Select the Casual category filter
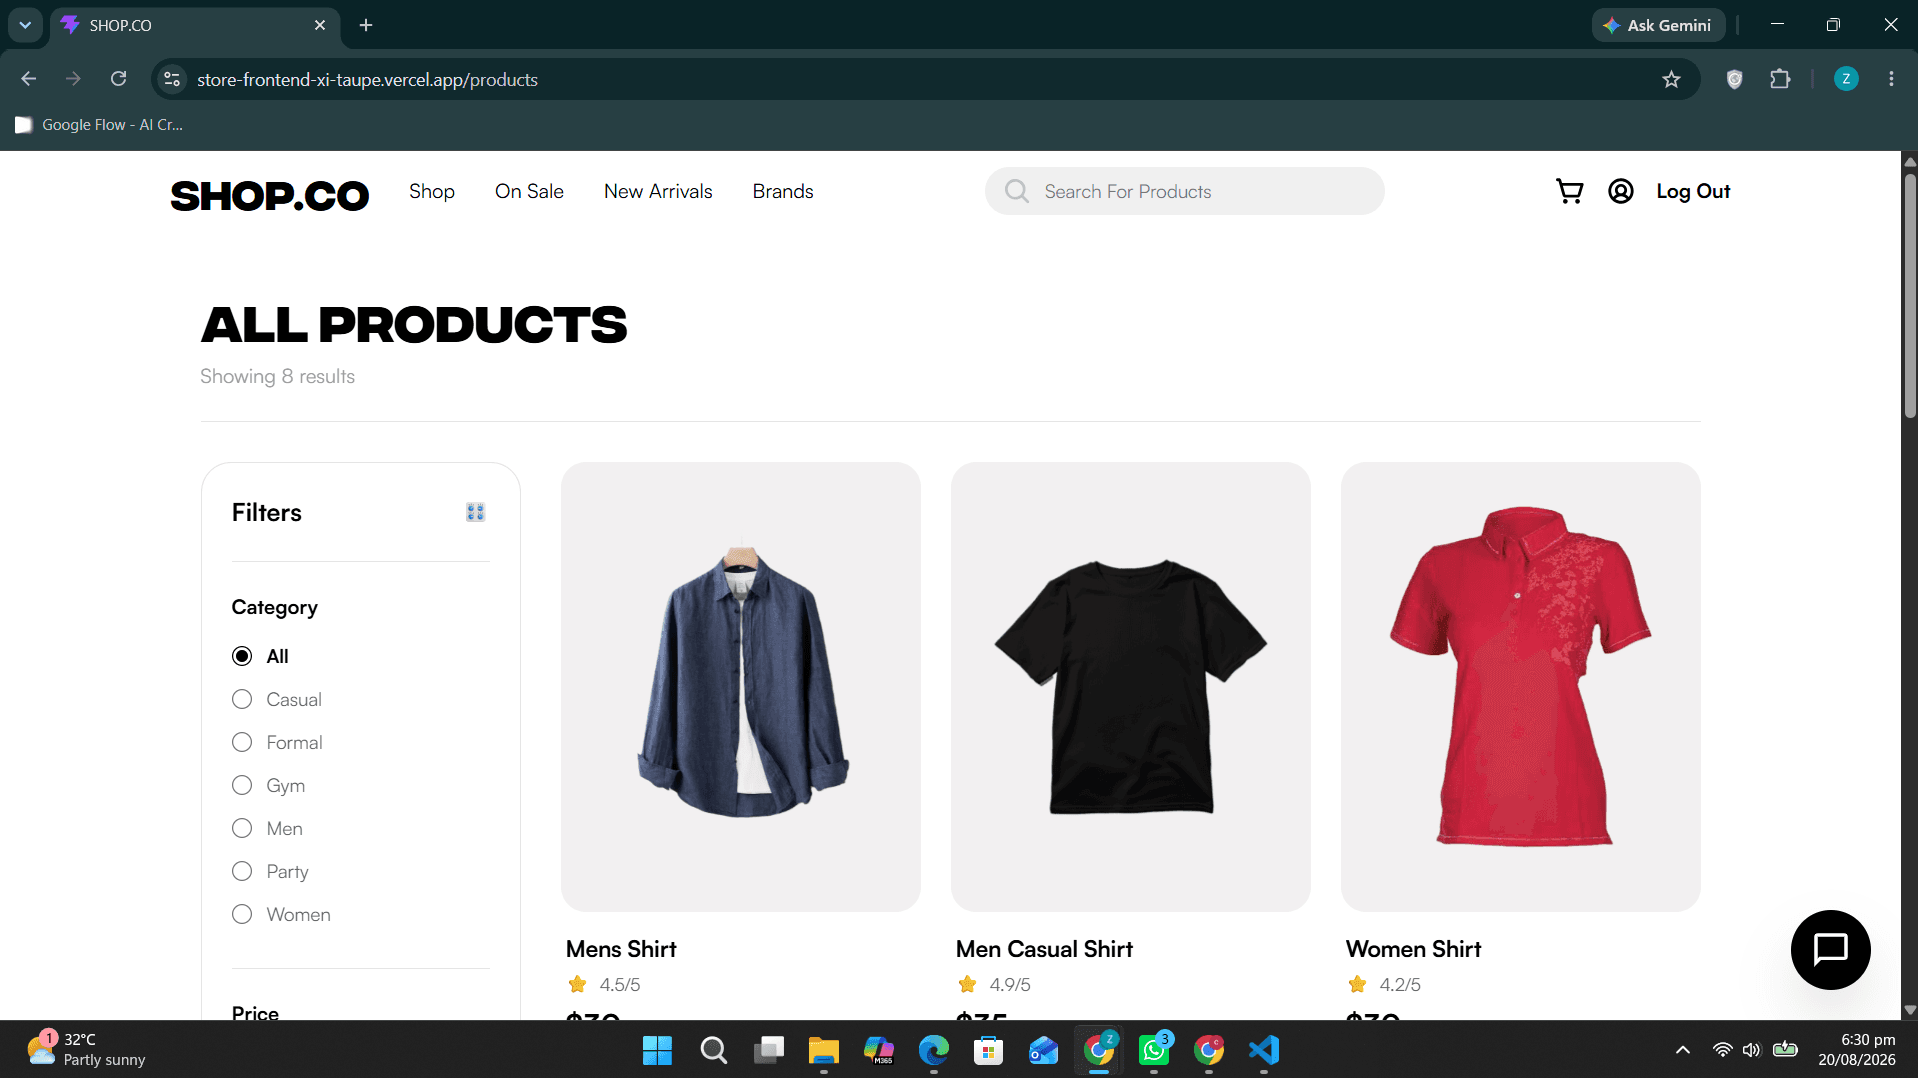This screenshot has width=1918, height=1078. [x=242, y=699]
